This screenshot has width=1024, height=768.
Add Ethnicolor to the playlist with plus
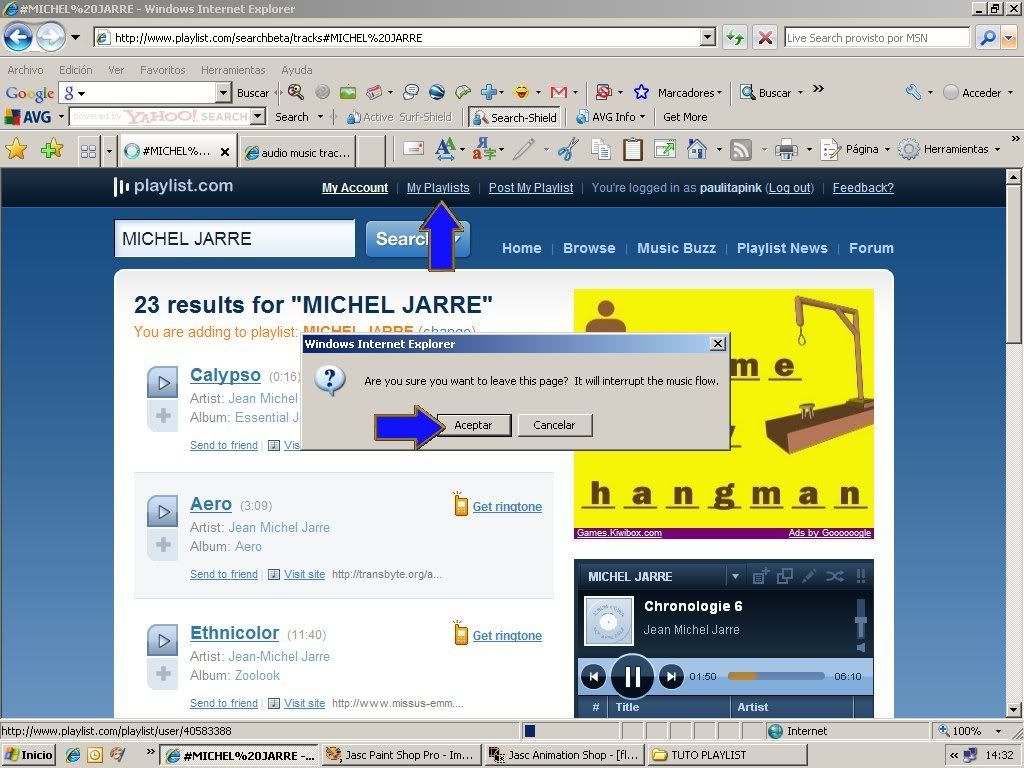pos(163,673)
